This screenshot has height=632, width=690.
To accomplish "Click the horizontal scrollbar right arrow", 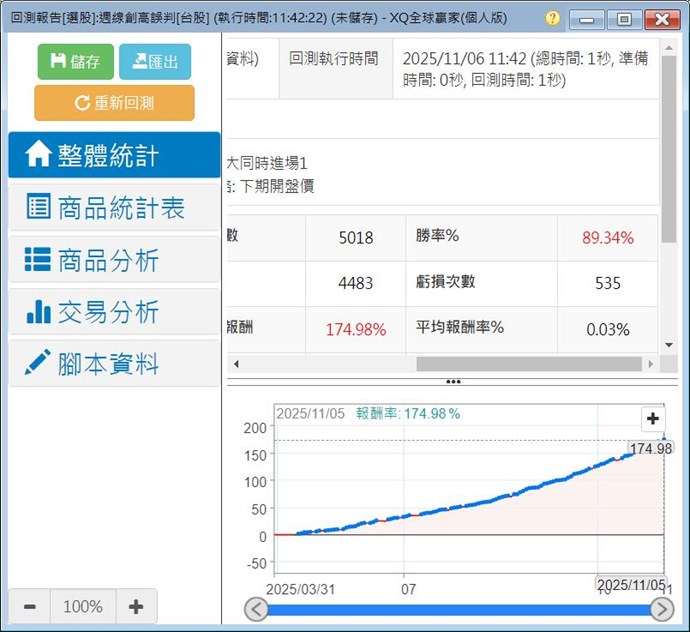I will 651,364.
